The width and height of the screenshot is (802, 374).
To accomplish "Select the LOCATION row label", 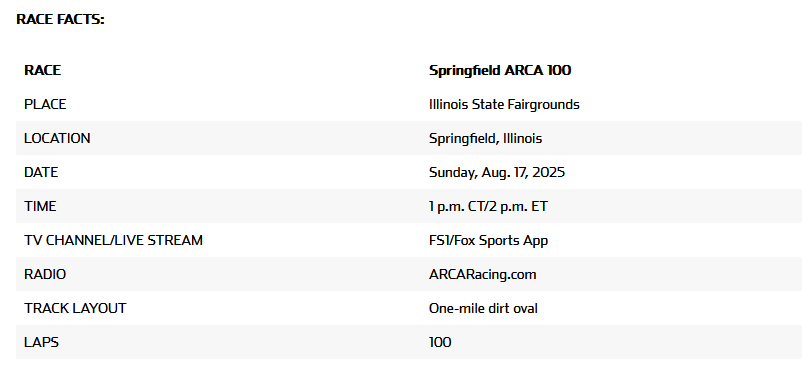I will click(57, 138).
